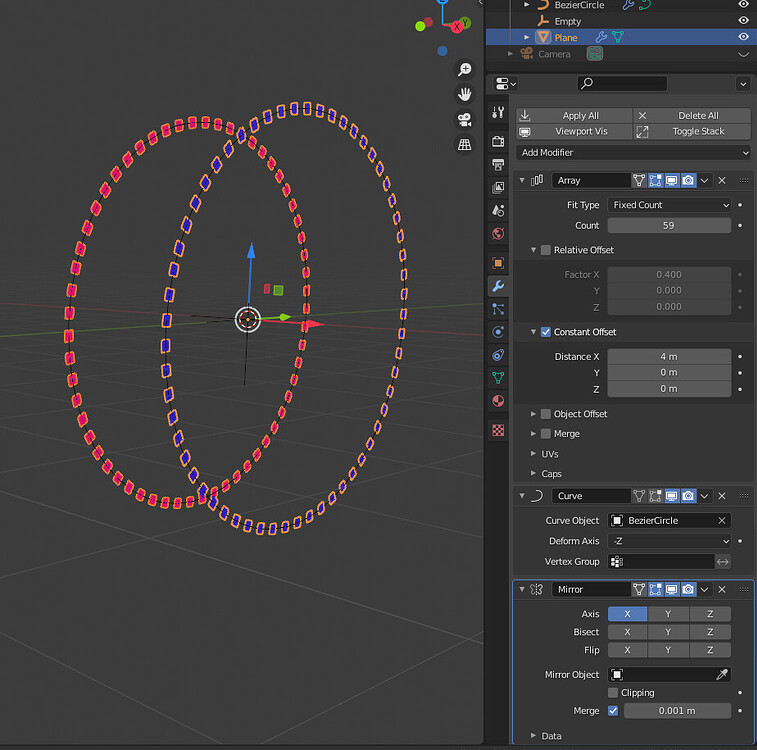Remove the Array modifier

(x=722, y=181)
